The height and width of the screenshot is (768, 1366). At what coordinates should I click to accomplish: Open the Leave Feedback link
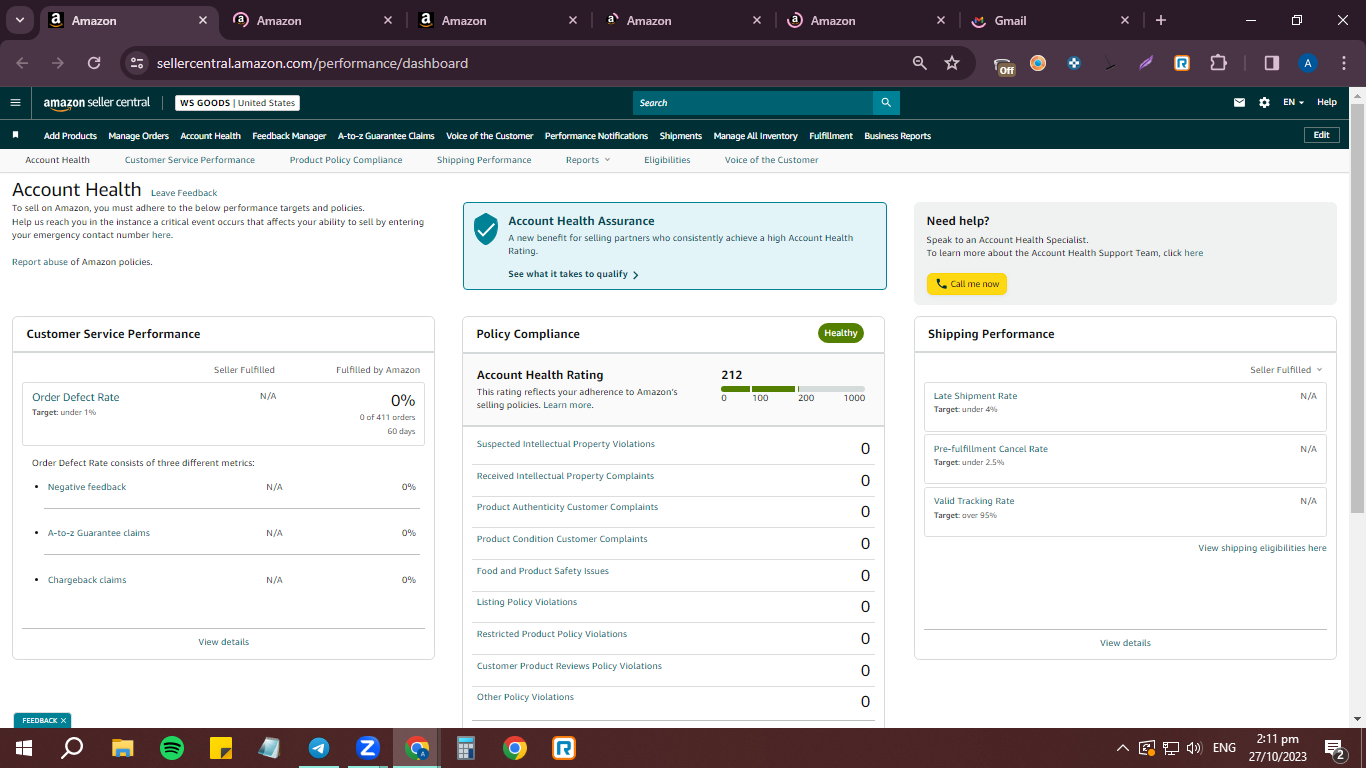pyautogui.click(x=184, y=193)
